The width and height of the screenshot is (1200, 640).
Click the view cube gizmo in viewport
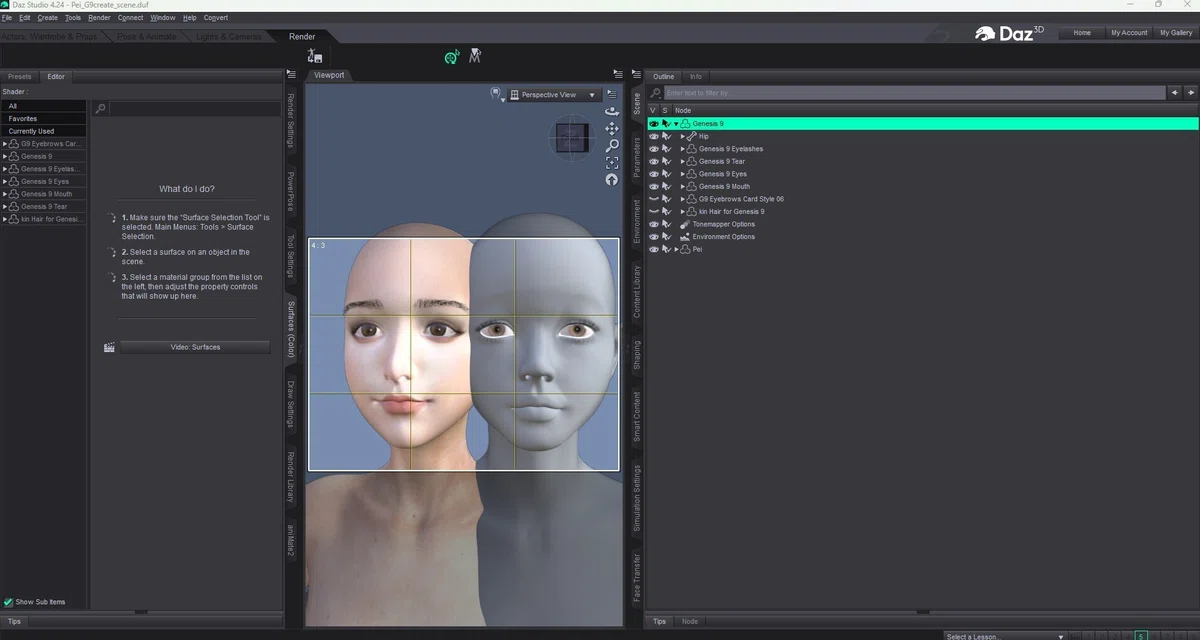574,137
